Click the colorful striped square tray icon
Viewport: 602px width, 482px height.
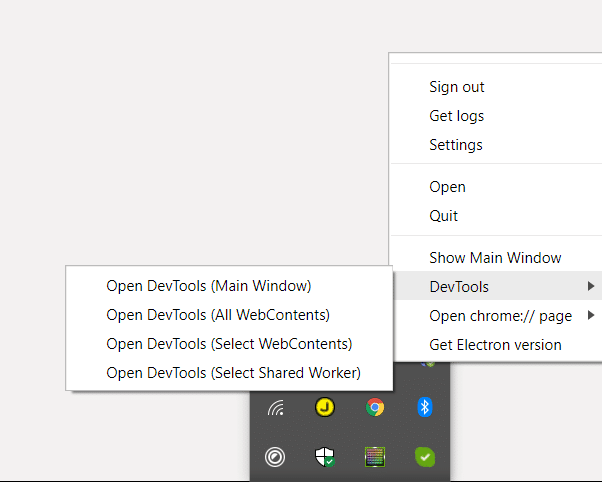(x=375, y=457)
